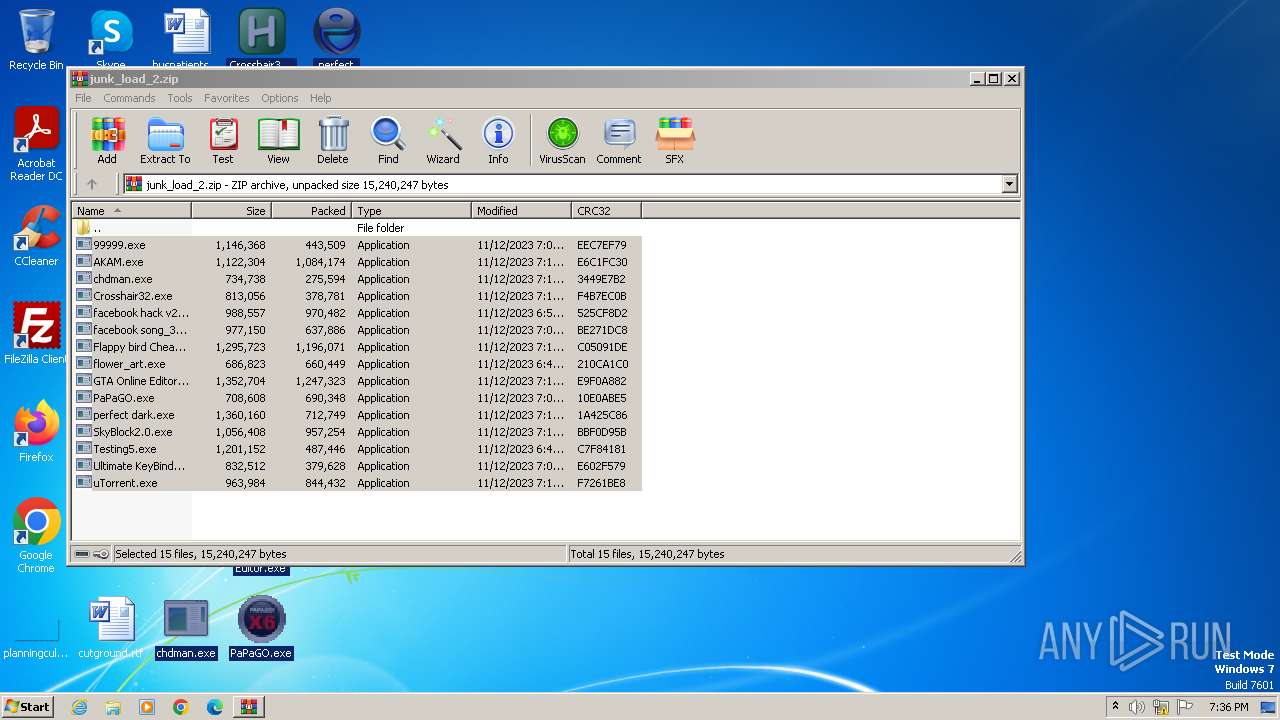This screenshot has height=720, width=1280.
Task: Sort by Size column header
Action: (232, 211)
